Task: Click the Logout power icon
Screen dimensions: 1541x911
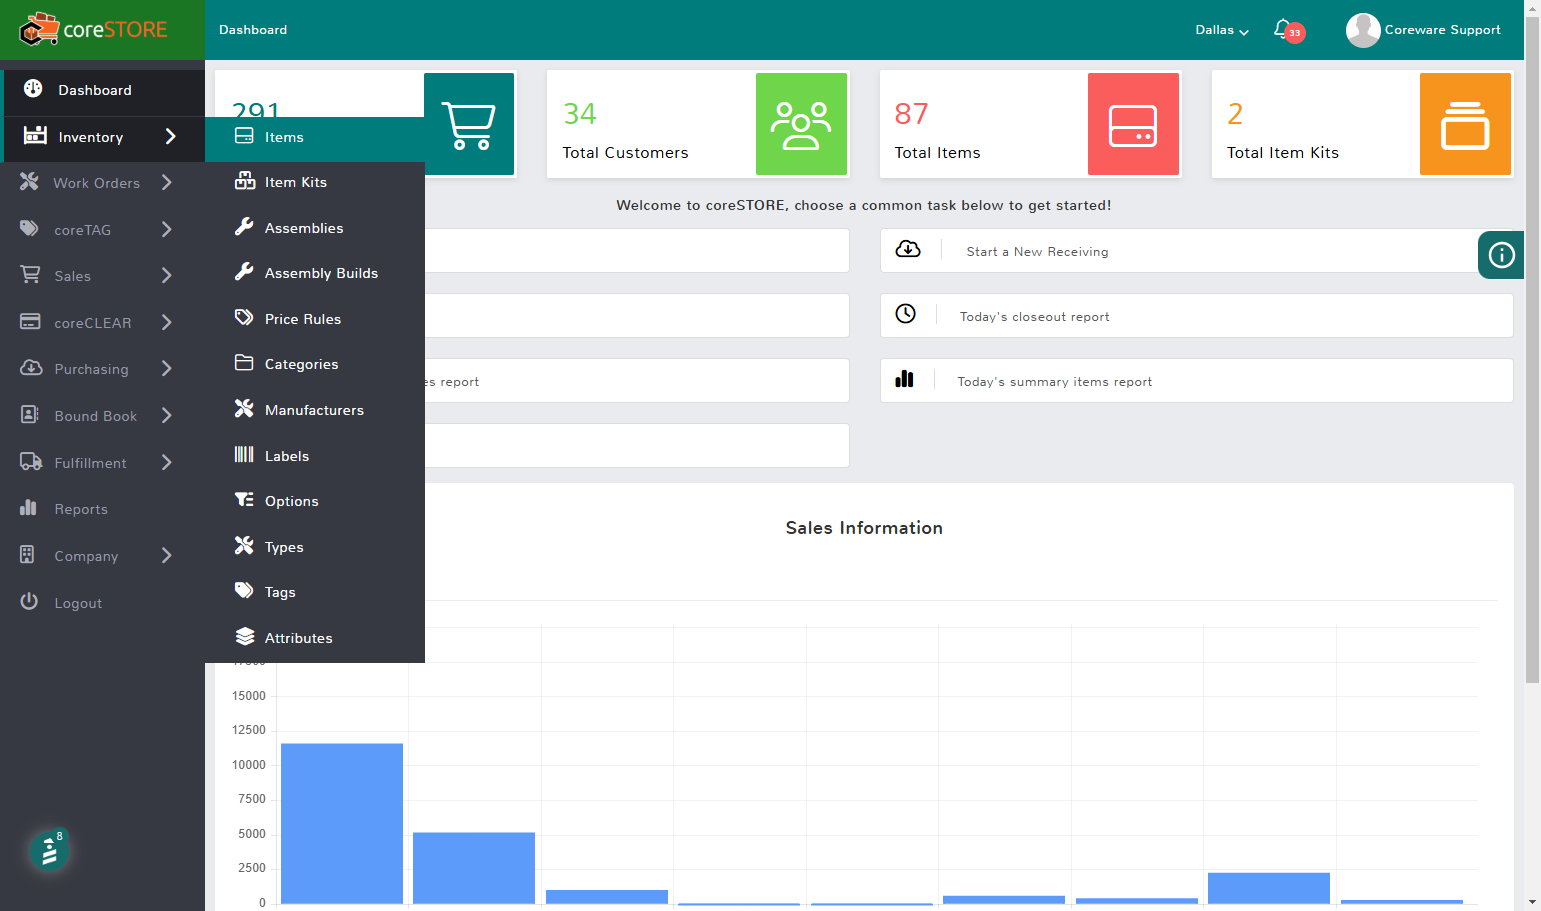Action: tap(29, 601)
